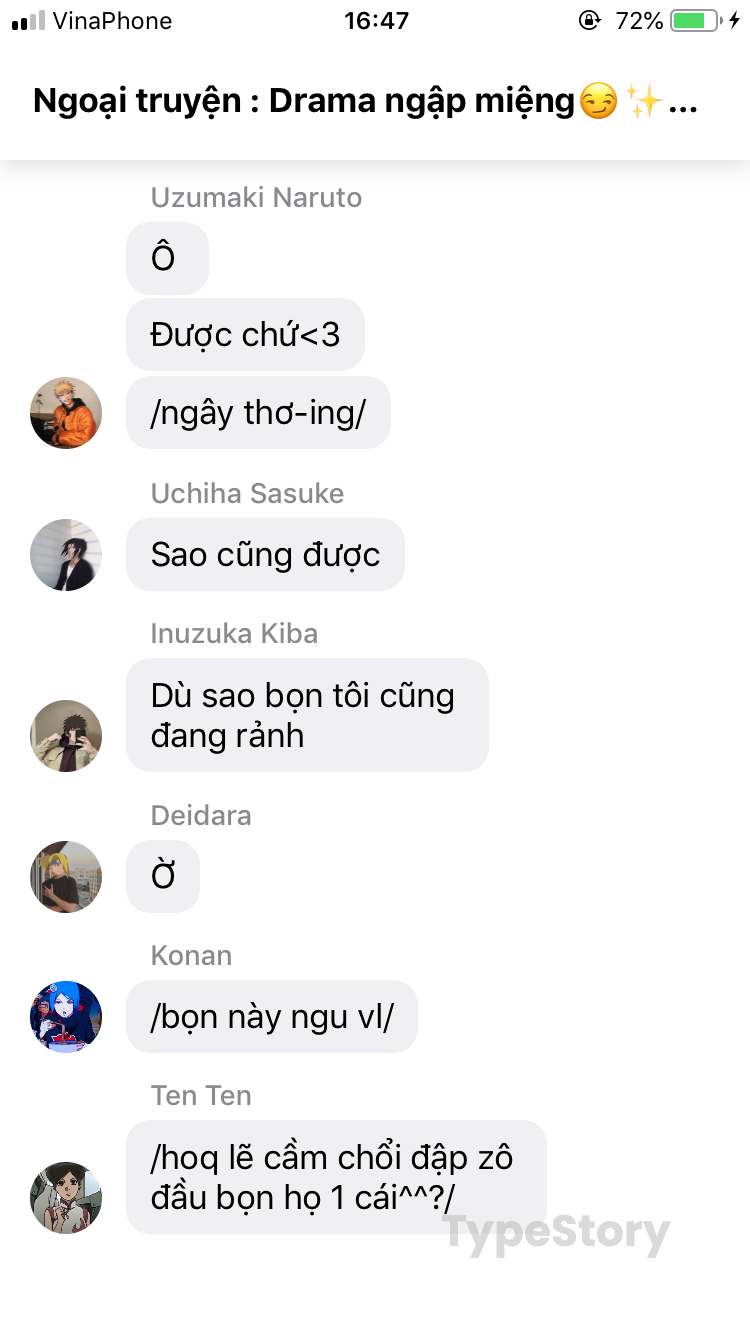Tap the Uchiha Sasuke sender name

(x=247, y=494)
